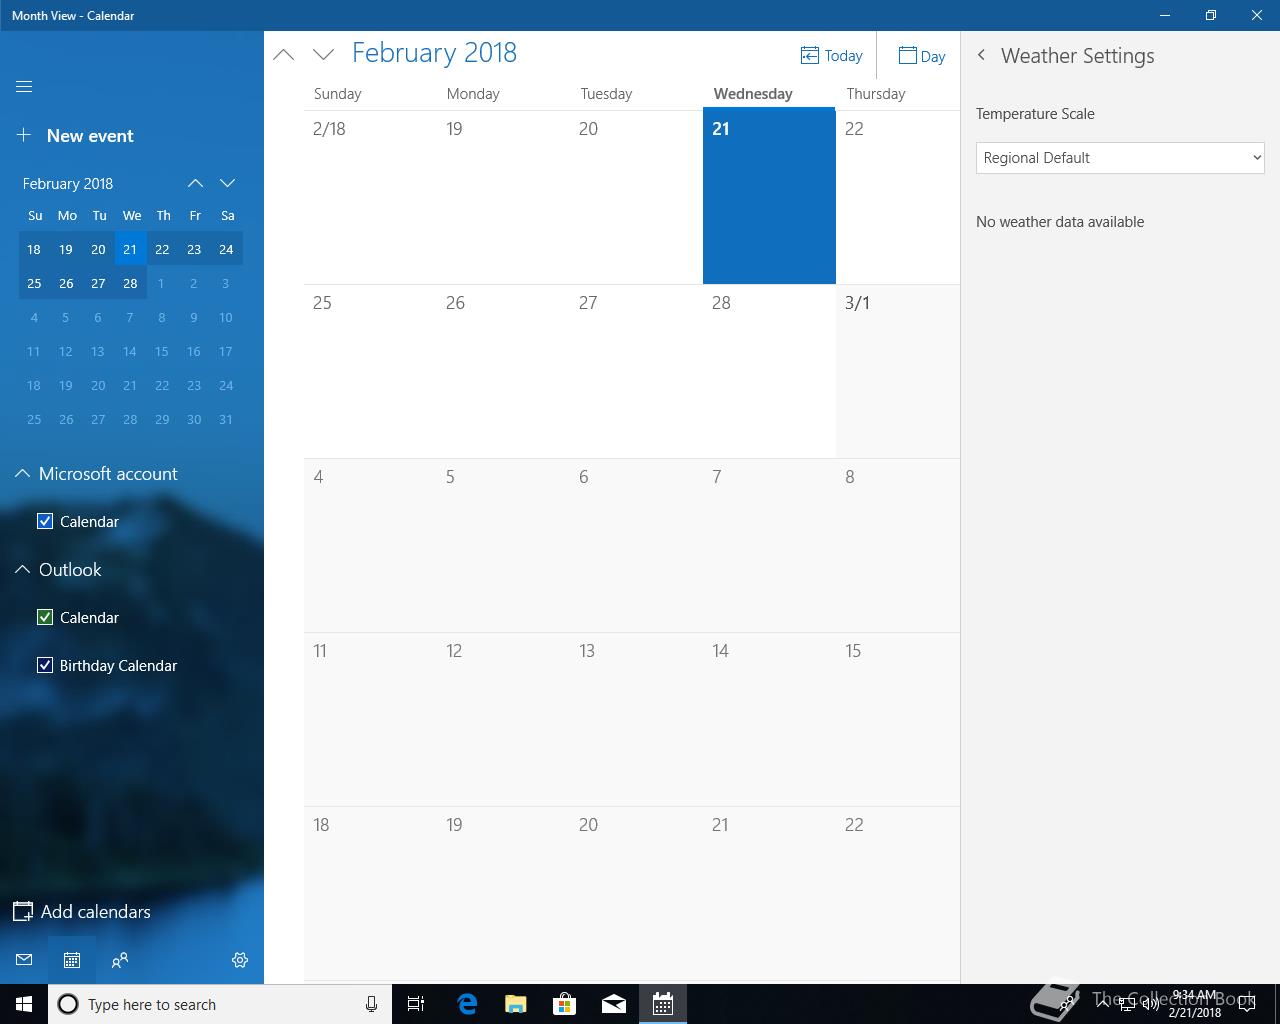Select February 28 in the mini calendar

130,283
